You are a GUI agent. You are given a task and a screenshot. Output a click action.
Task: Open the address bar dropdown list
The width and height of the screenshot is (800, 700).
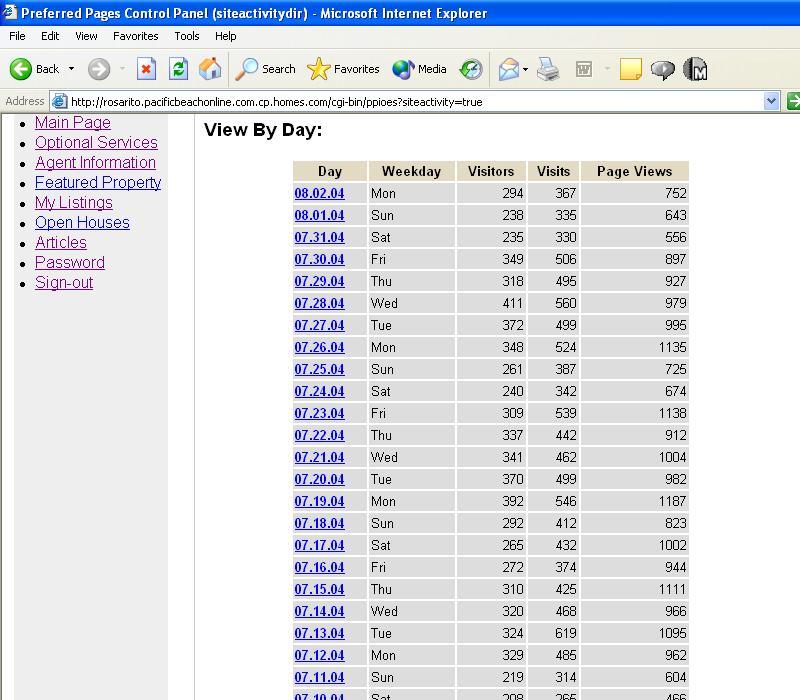point(771,101)
